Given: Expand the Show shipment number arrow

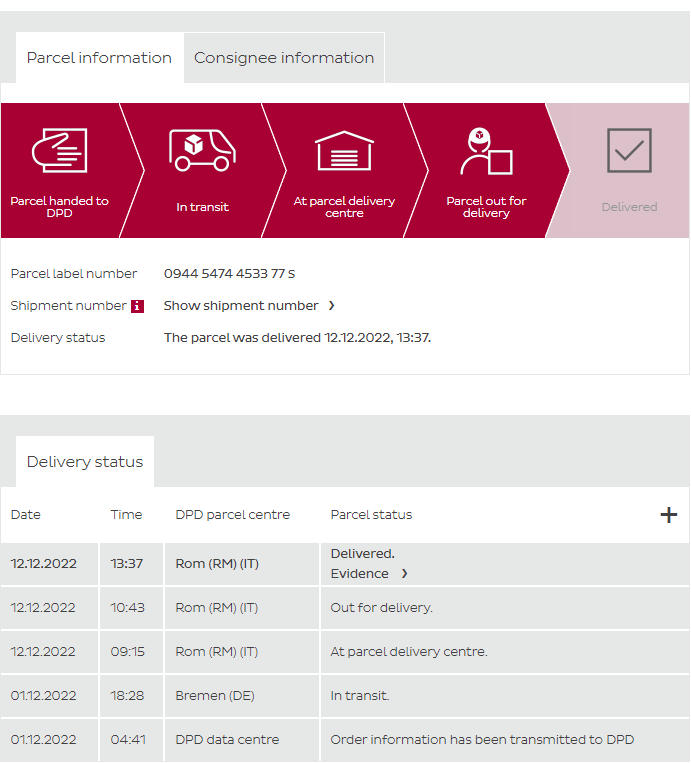Looking at the screenshot, I should 332,306.
